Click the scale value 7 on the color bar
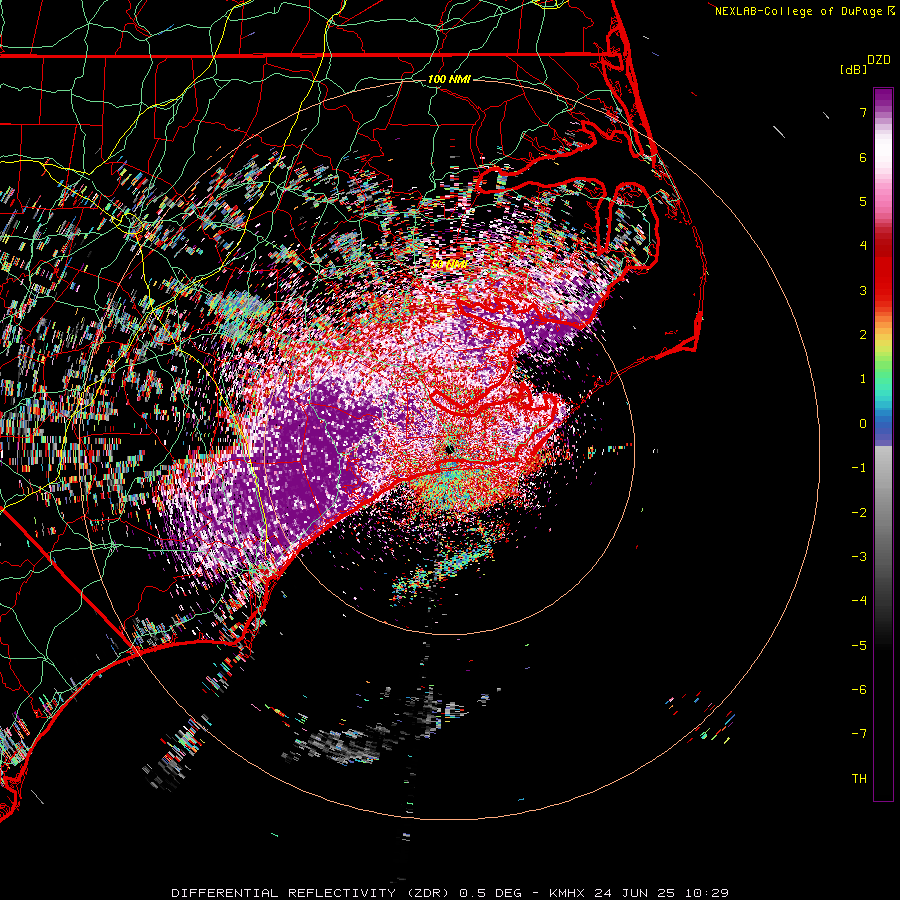This screenshot has height=900, width=900. (863, 112)
